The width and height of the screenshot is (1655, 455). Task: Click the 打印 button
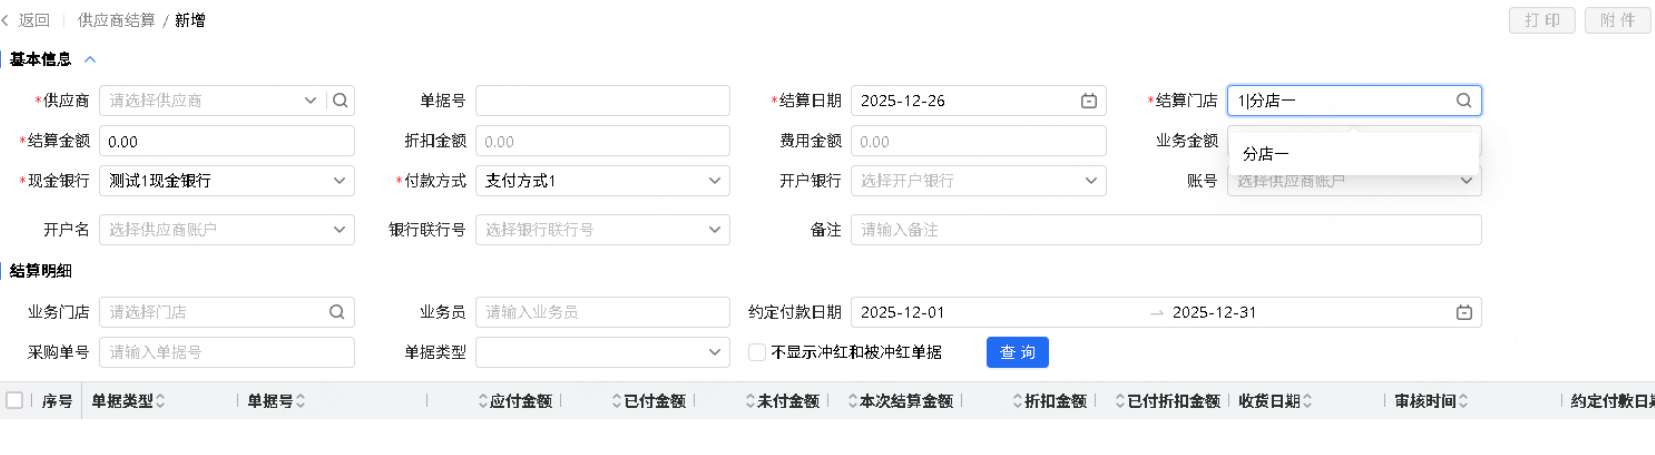click(x=1541, y=20)
